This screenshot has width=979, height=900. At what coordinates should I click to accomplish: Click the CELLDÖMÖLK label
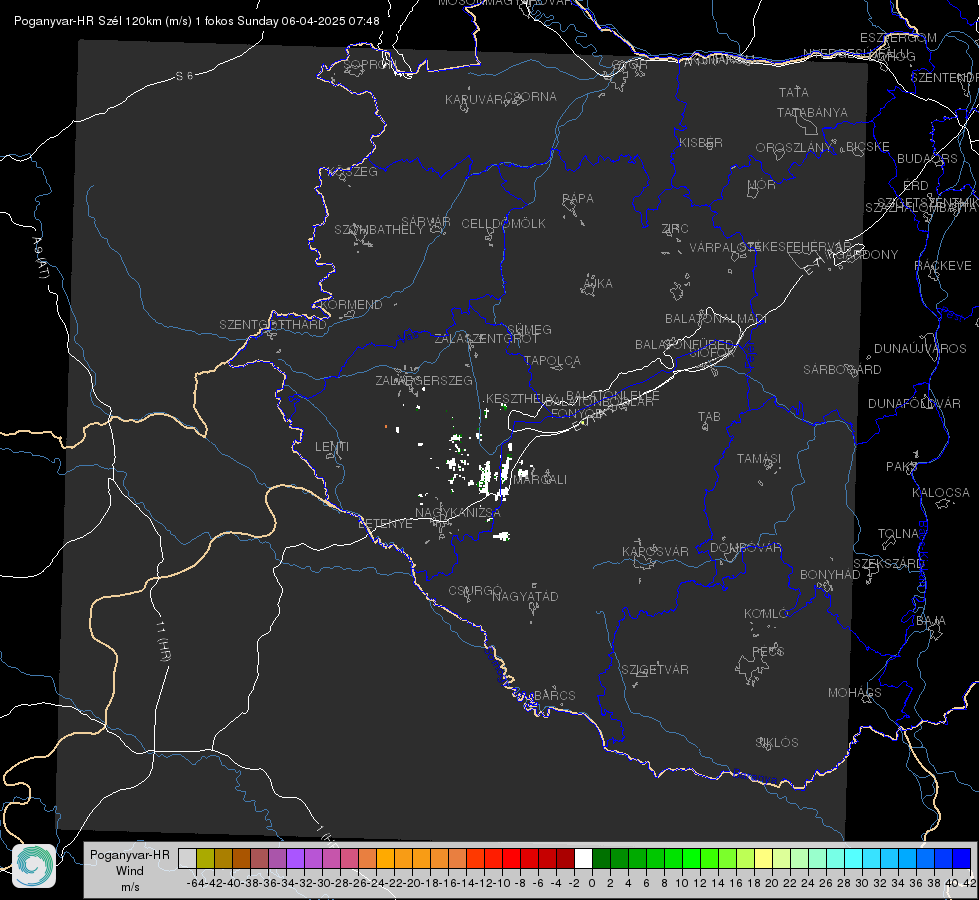coord(503,224)
